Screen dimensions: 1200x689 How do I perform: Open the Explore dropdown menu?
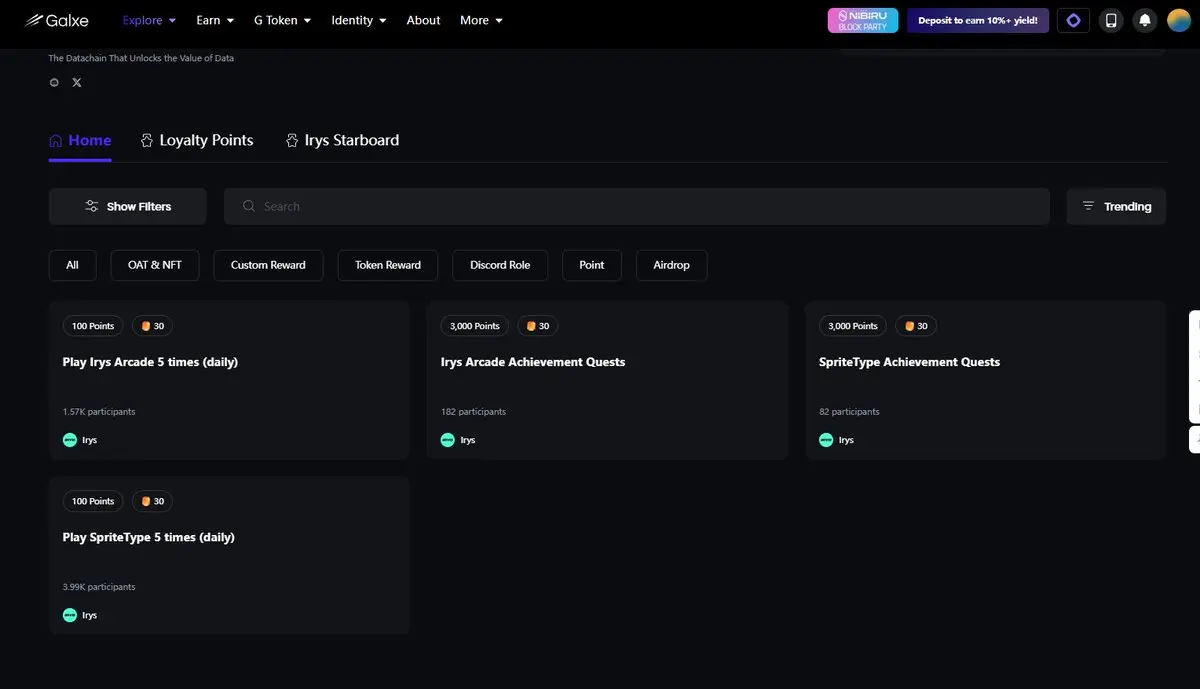pyautogui.click(x=149, y=20)
